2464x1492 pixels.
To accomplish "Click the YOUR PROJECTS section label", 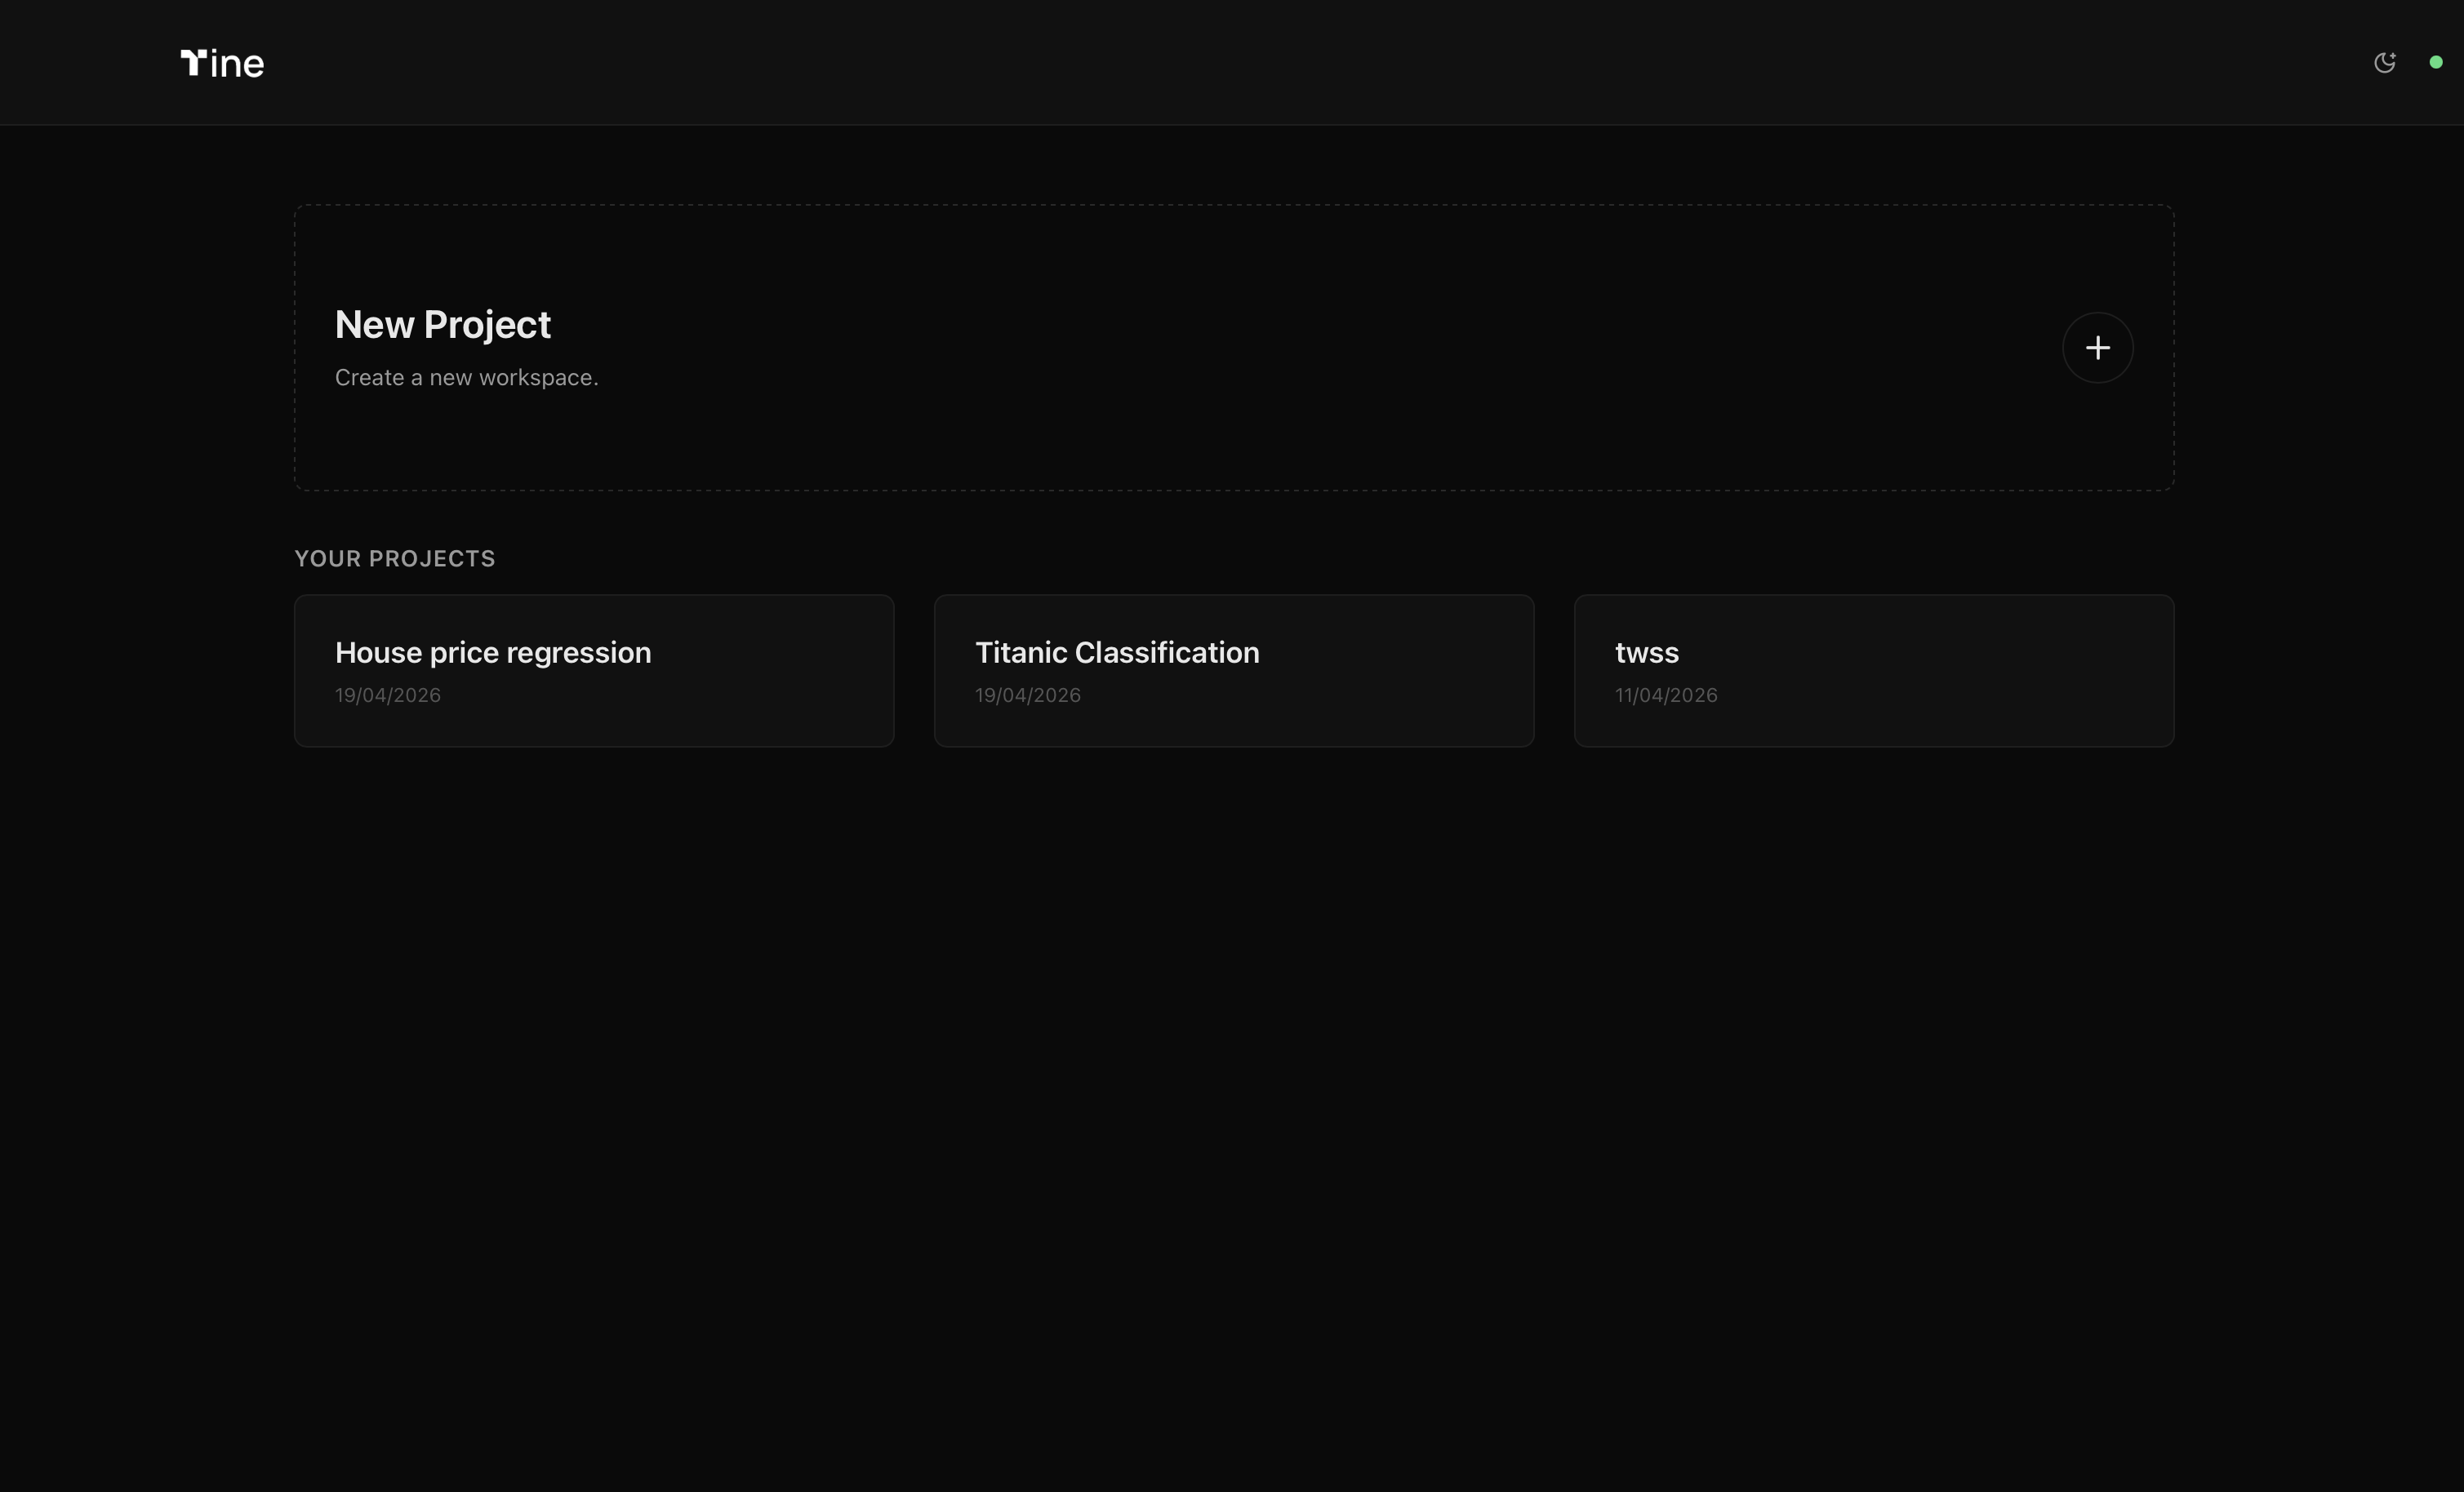I will click(394, 559).
